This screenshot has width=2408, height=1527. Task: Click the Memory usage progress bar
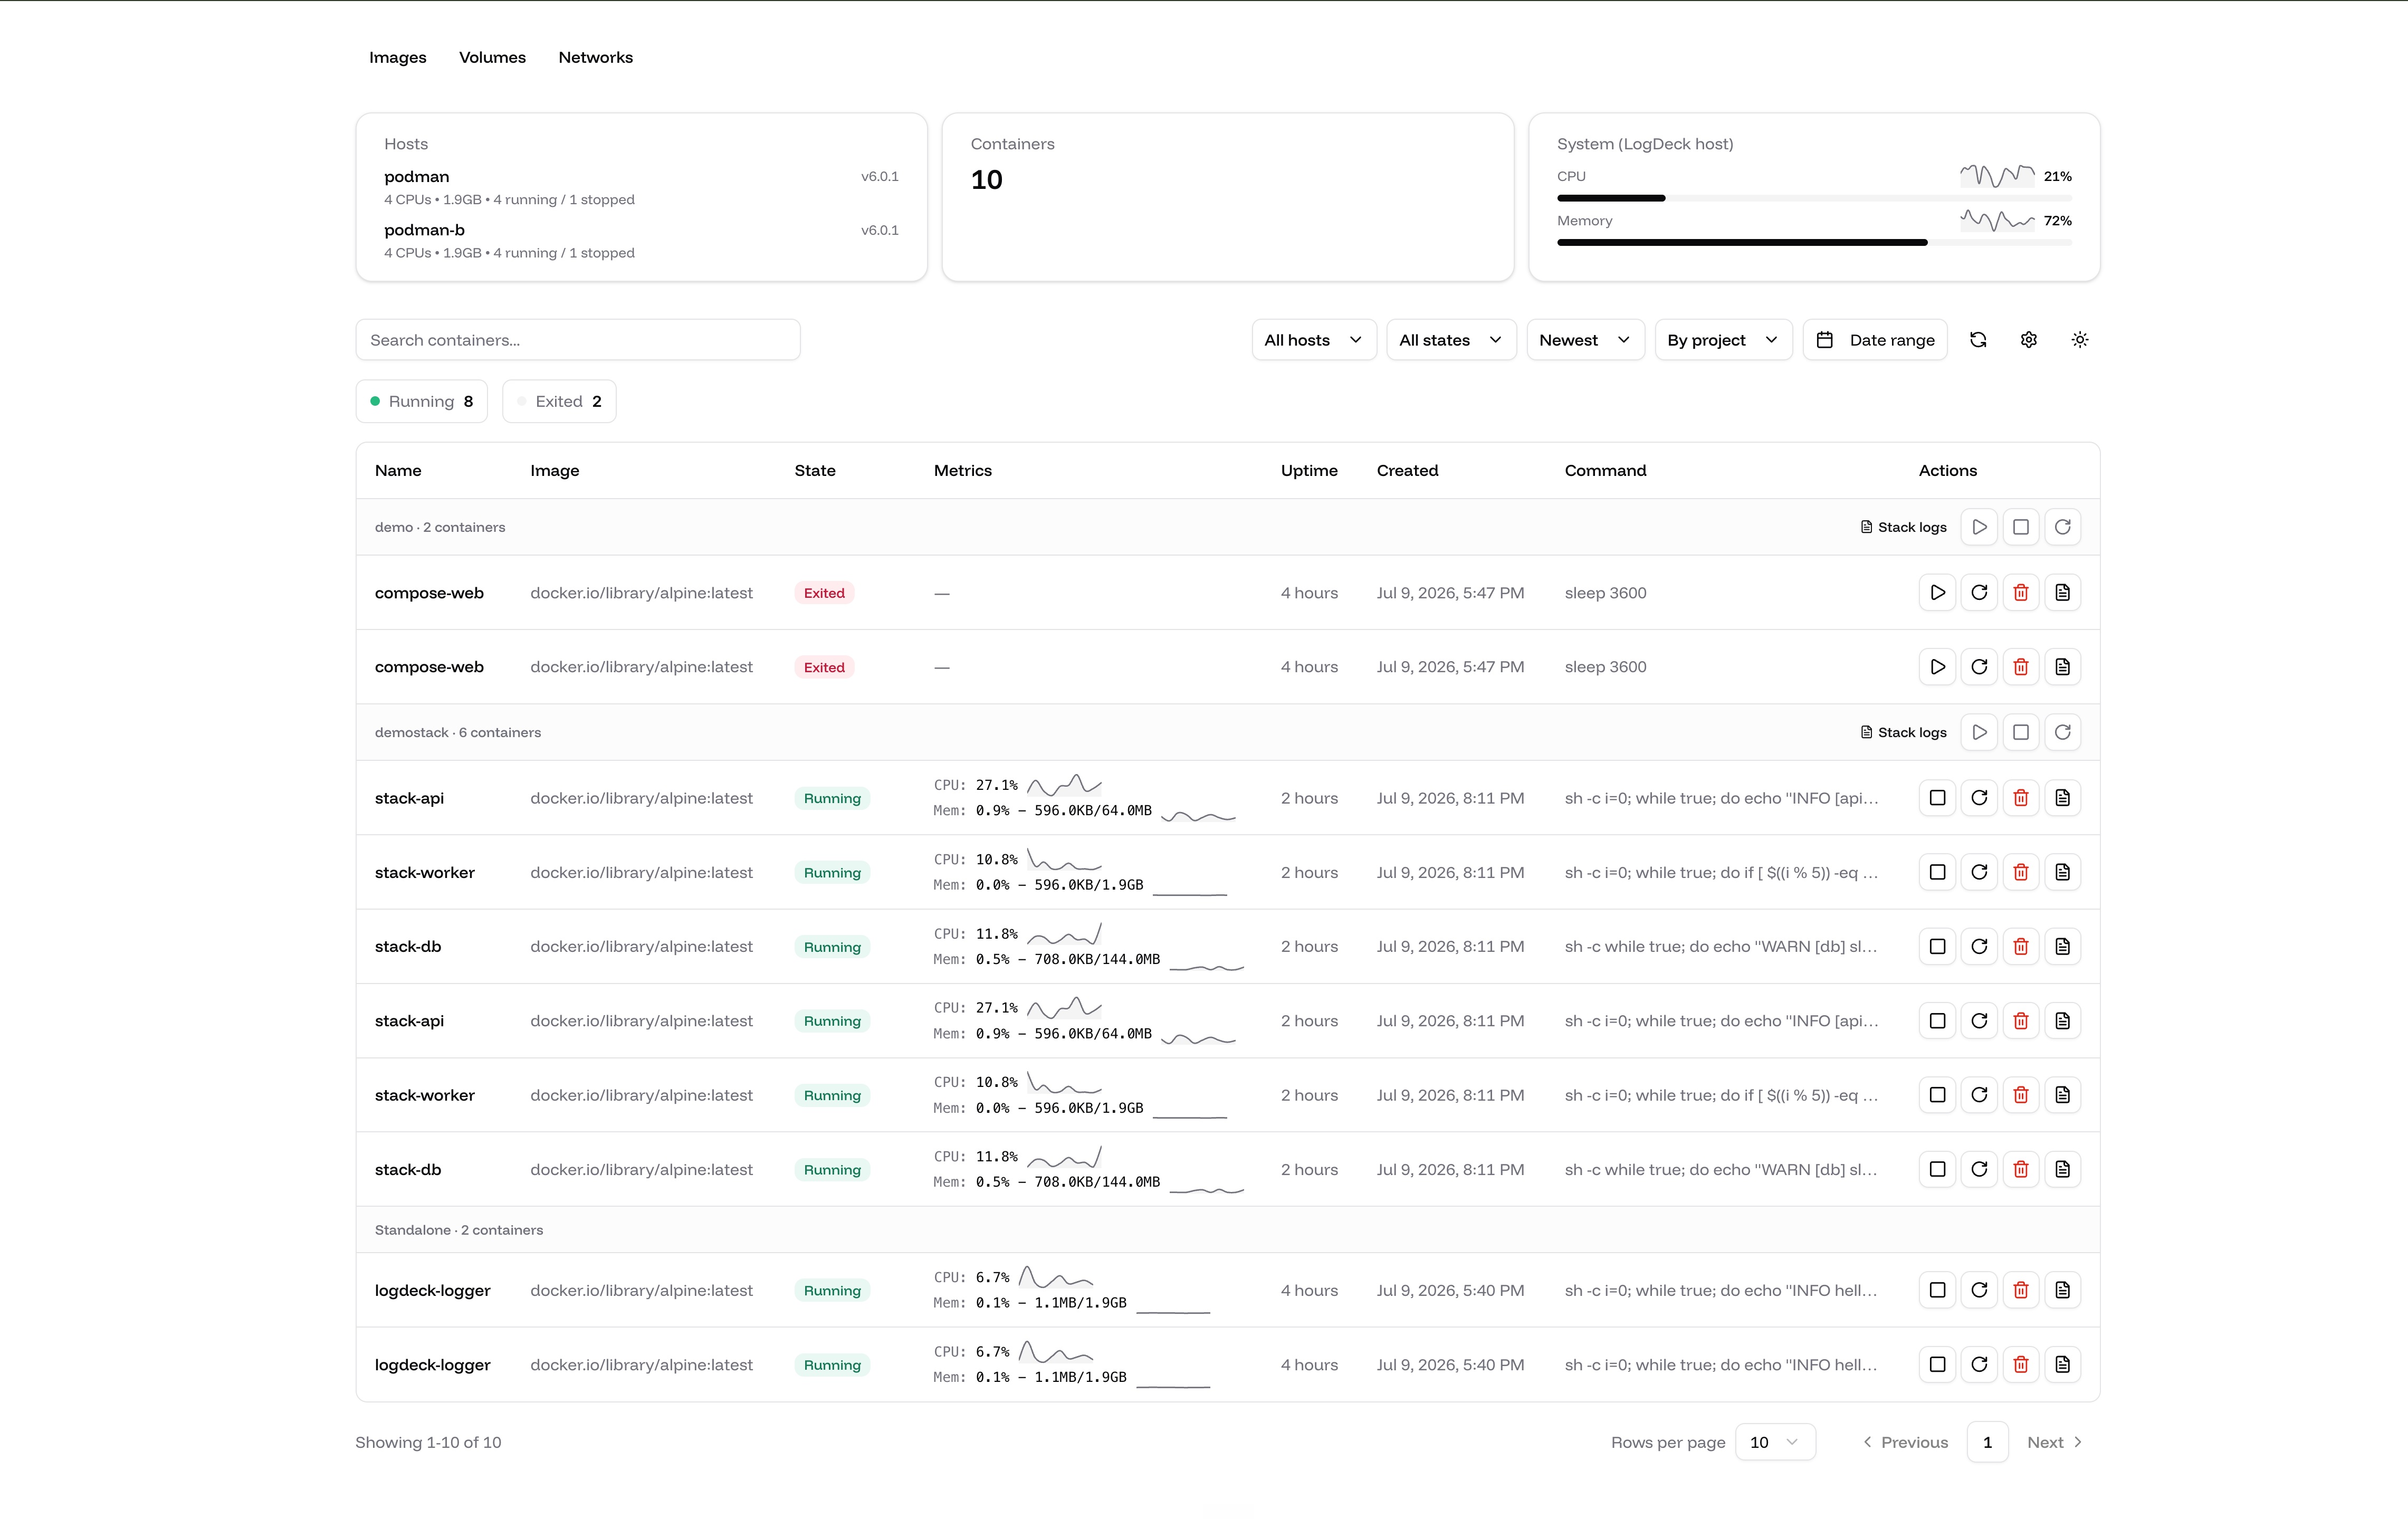point(1814,242)
